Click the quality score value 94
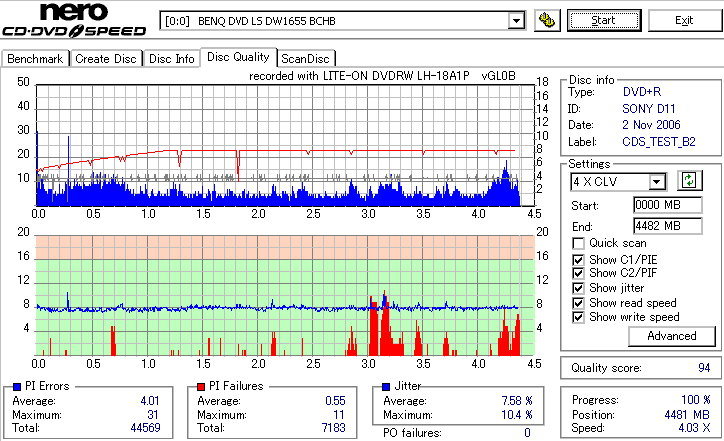The width and height of the screenshot is (724, 441). pyautogui.click(x=704, y=368)
